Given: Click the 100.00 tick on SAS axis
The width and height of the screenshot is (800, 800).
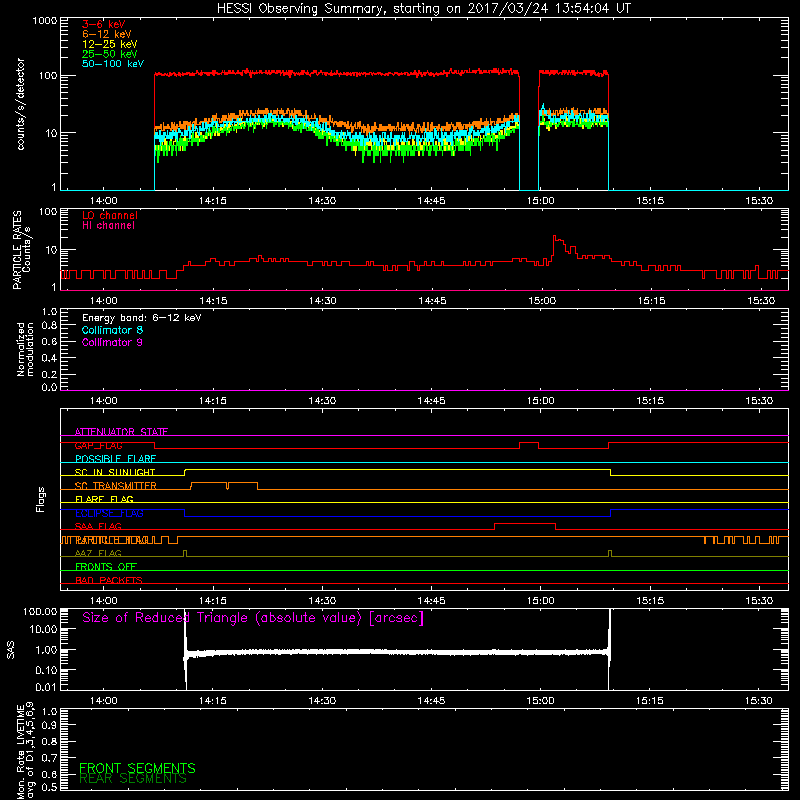Looking at the screenshot, I should (x=40, y=611).
